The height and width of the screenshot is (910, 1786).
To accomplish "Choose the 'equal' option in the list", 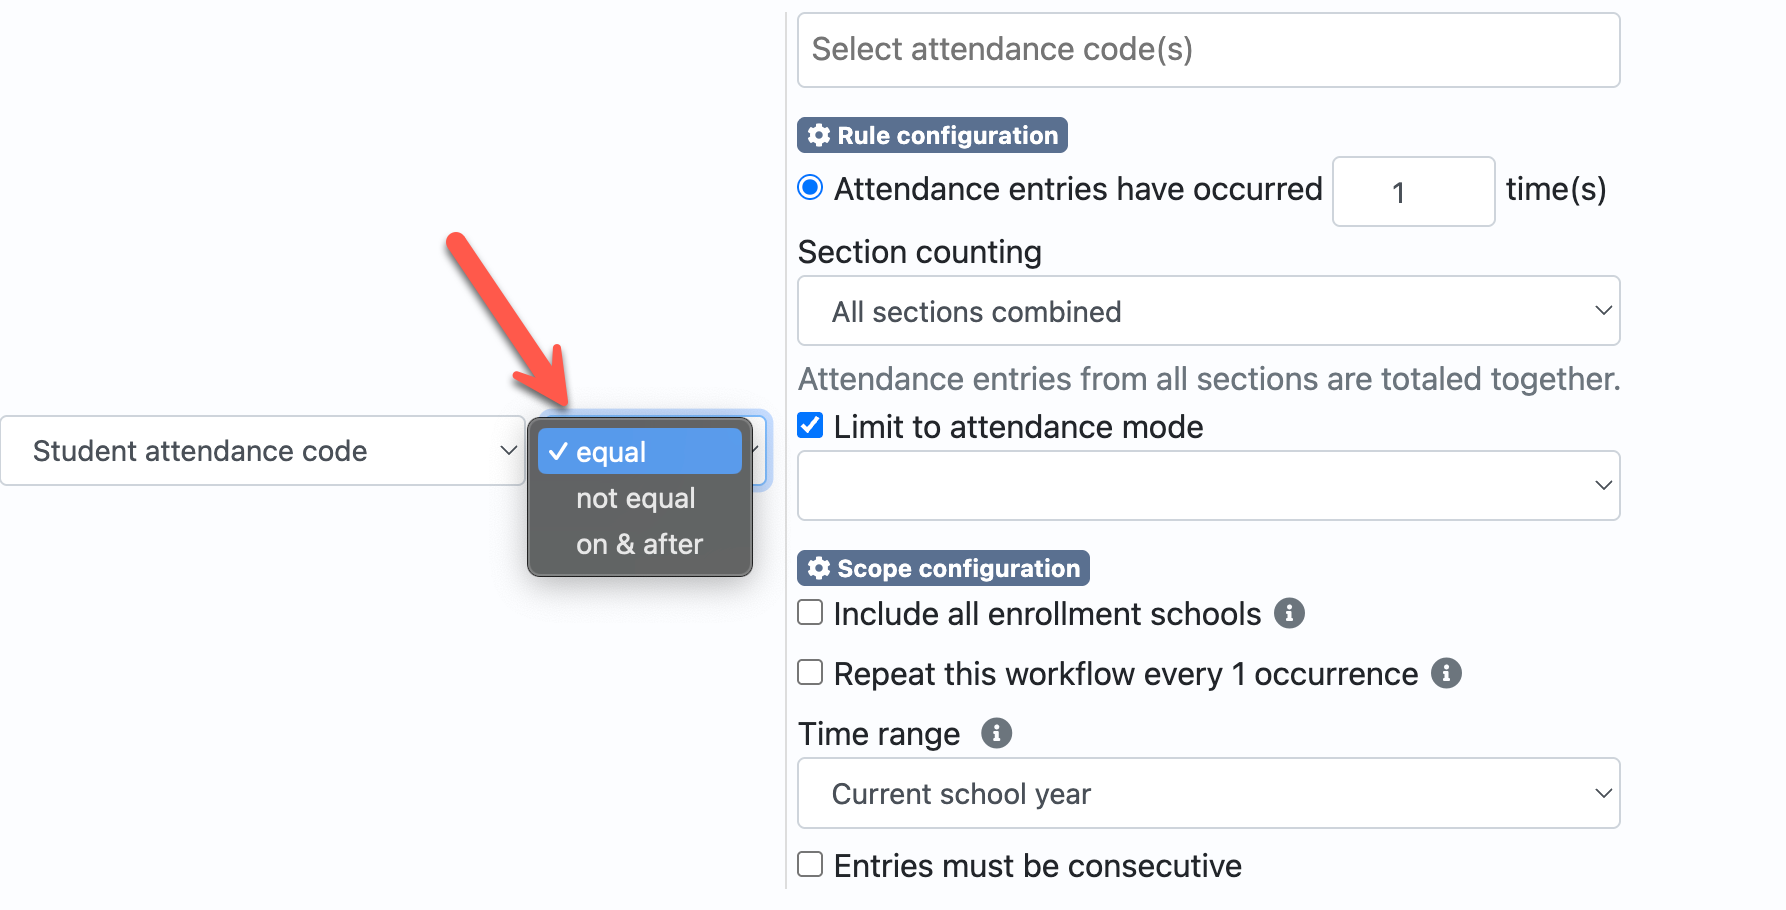I will [640, 452].
